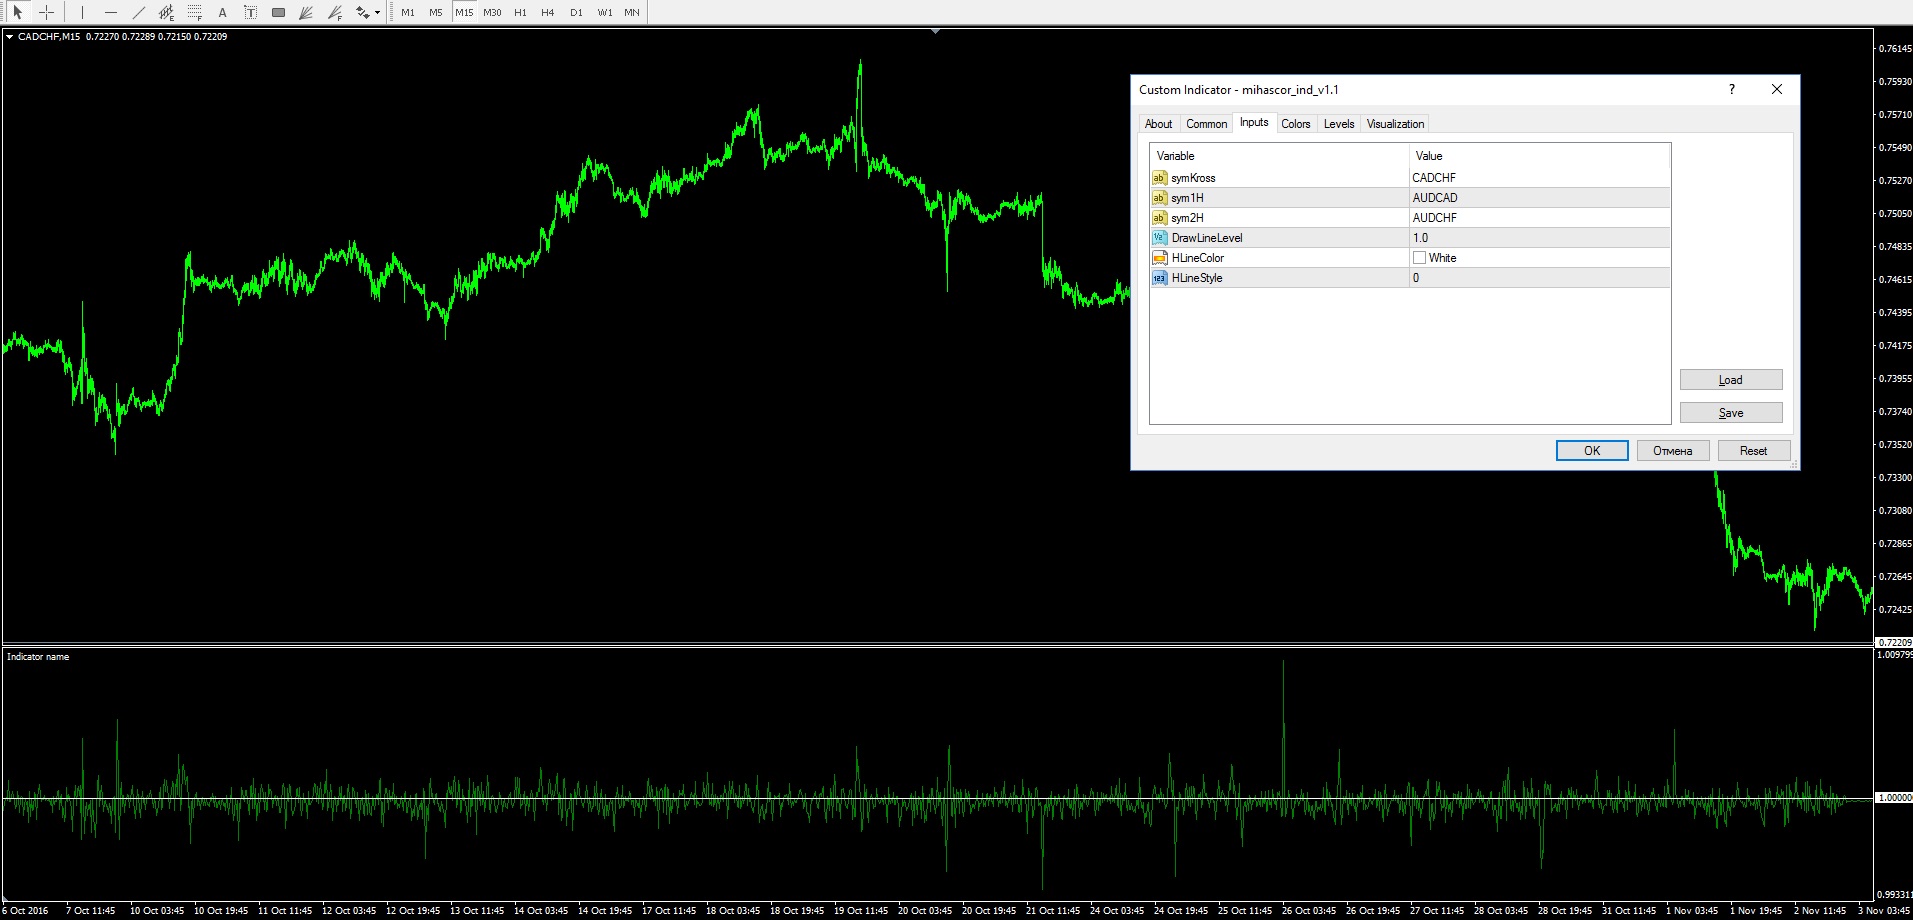Open the Colors tab
The image size is (1913, 920).
tap(1296, 124)
